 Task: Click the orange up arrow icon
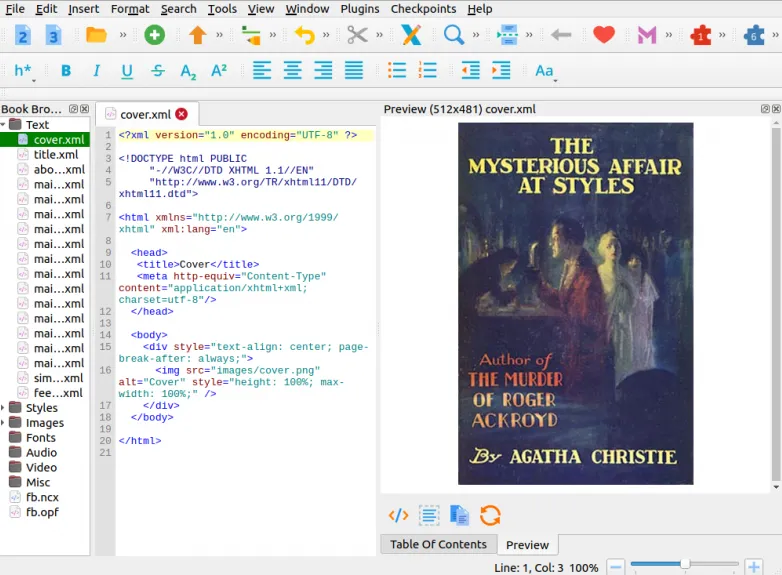pos(197,35)
